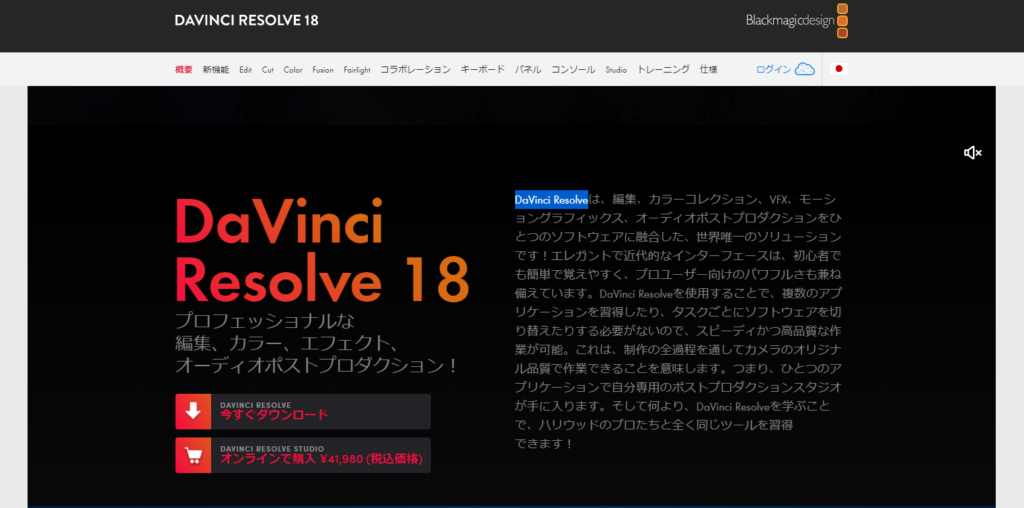
Task: Open the トレーニング tab
Action: click(663, 69)
